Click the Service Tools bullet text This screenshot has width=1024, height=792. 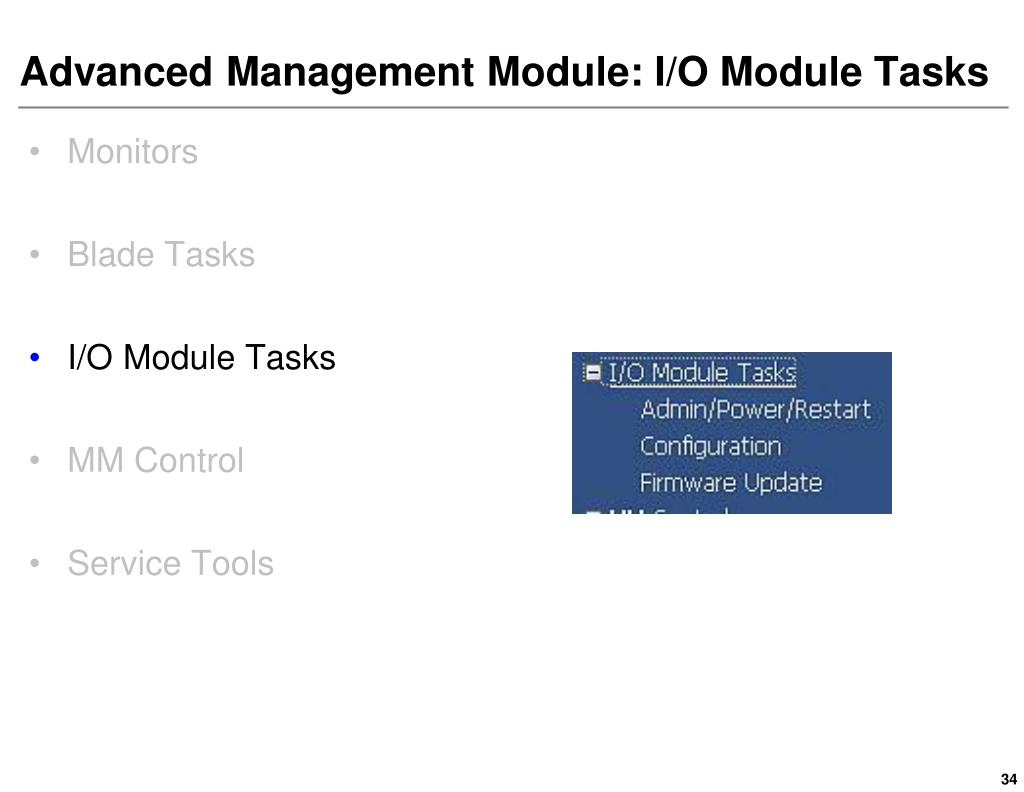click(170, 563)
